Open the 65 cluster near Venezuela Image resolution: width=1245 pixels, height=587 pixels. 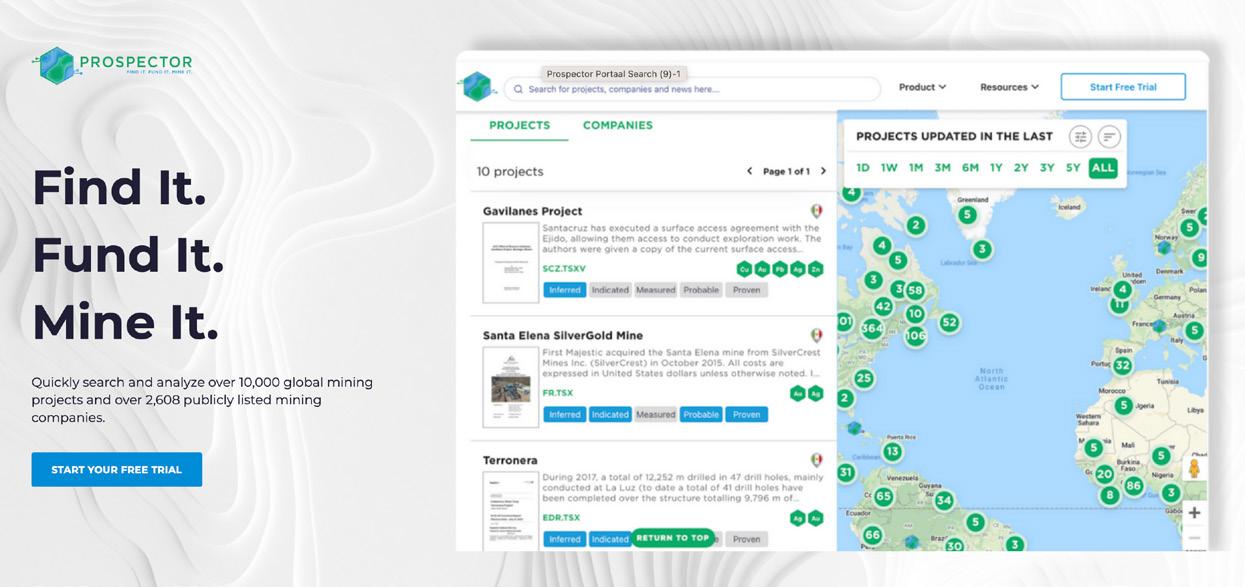pyautogui.click(x=883, y=496)
